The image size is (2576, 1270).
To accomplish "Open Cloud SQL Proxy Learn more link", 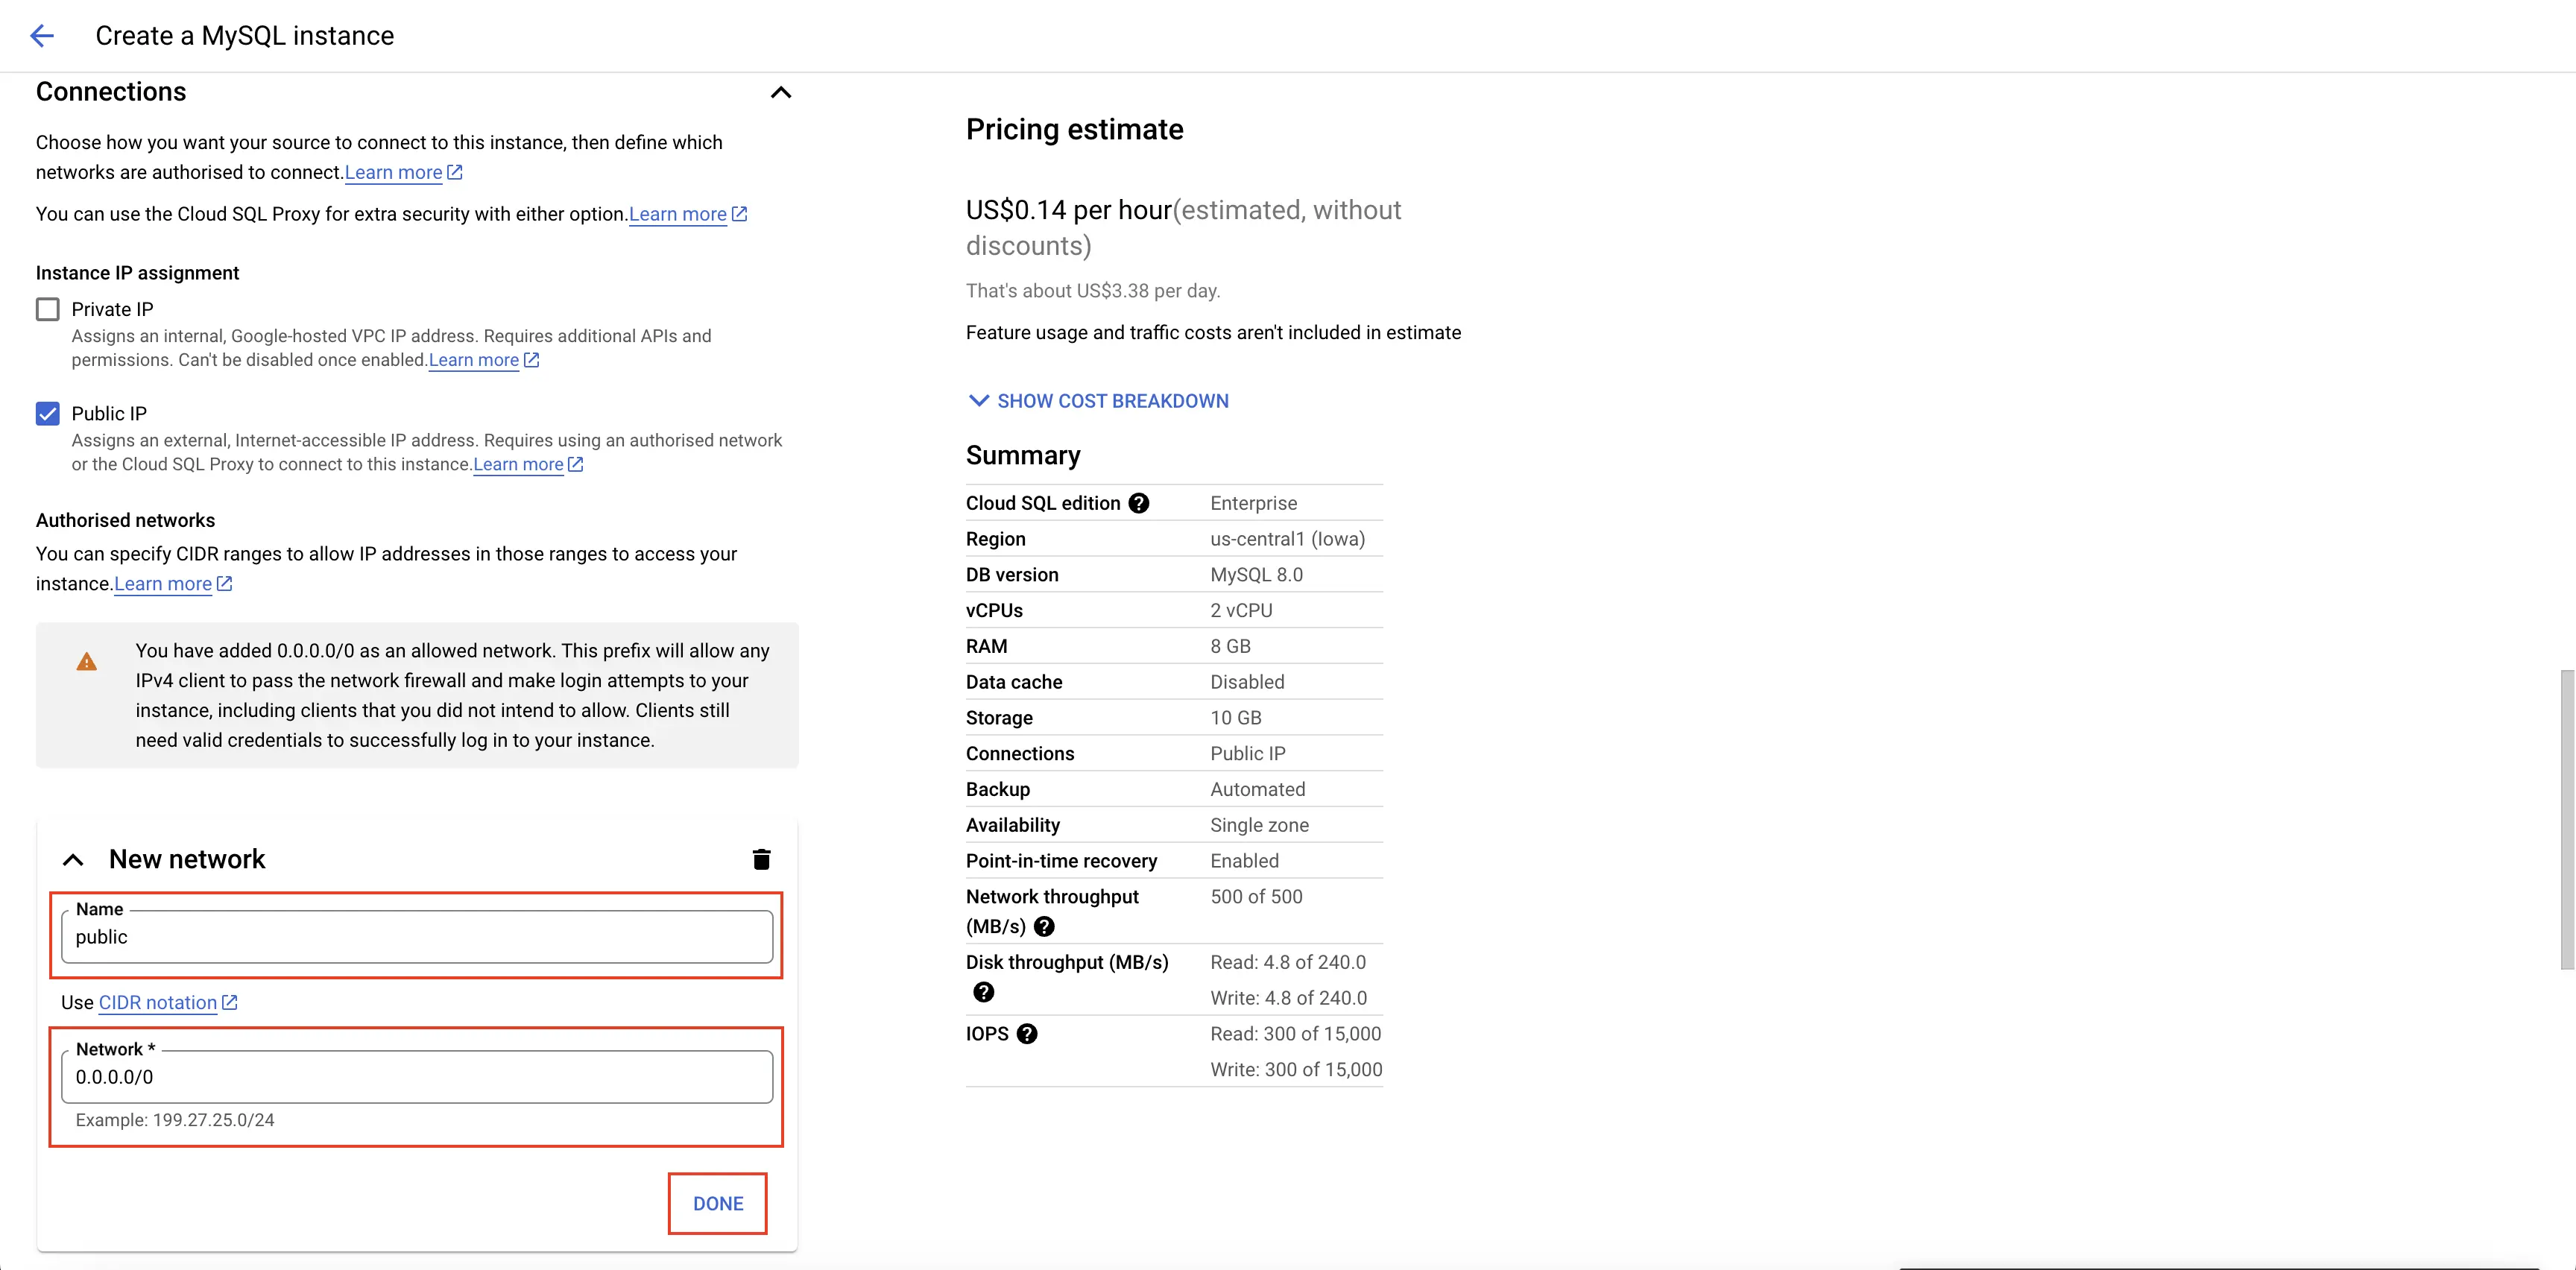I will tap(688, 214).
